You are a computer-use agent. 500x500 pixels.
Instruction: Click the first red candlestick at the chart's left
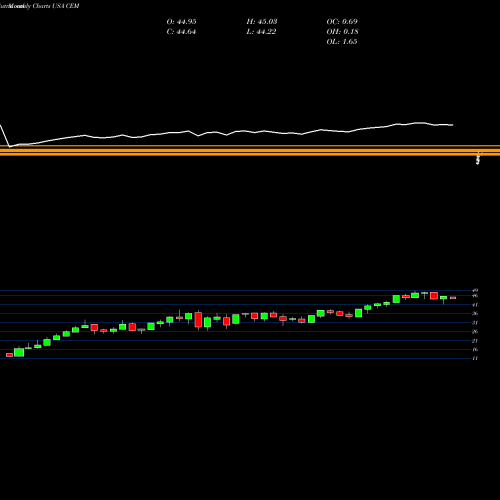(x=9, y=355)
